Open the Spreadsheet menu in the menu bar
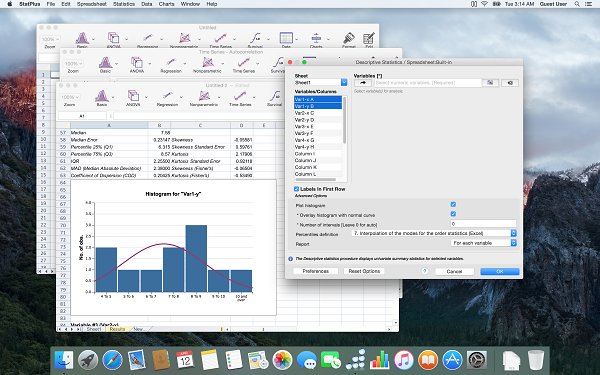This screenshot has height=375, width=600. click(x=91, y=4)
